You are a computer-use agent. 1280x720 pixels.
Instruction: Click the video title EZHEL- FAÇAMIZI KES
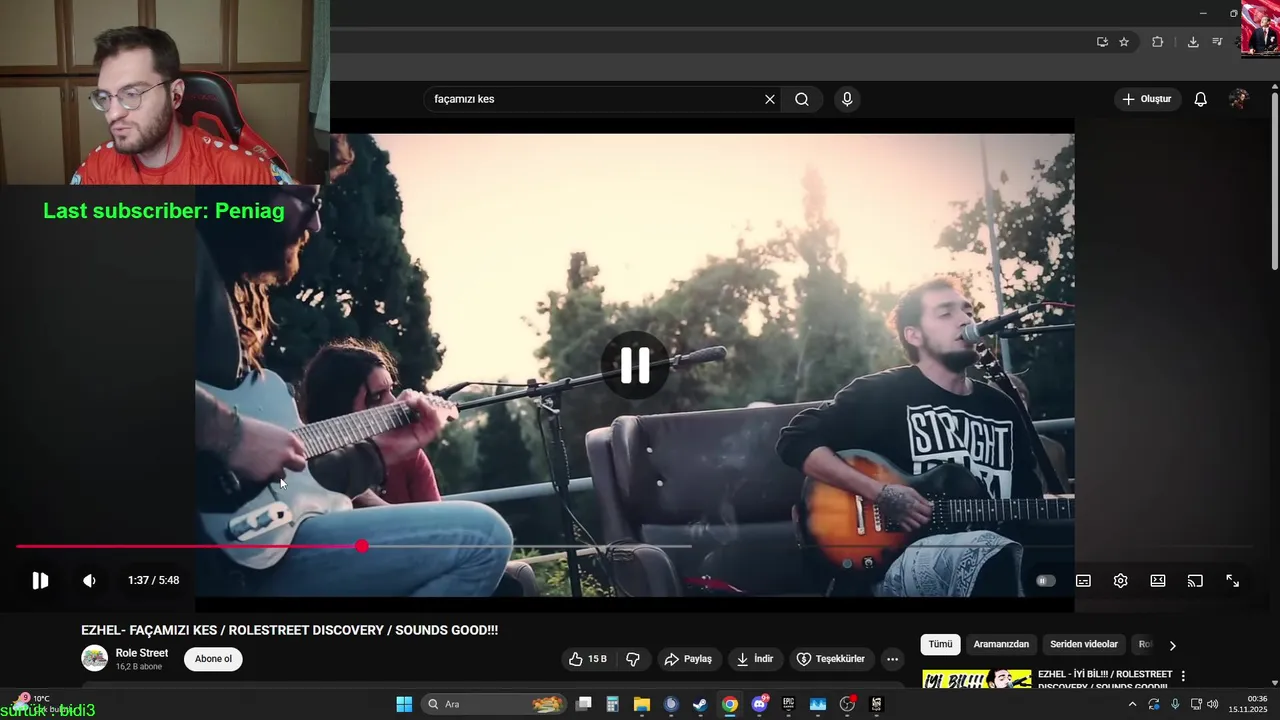pyautogui.click(x=290, y=630)
